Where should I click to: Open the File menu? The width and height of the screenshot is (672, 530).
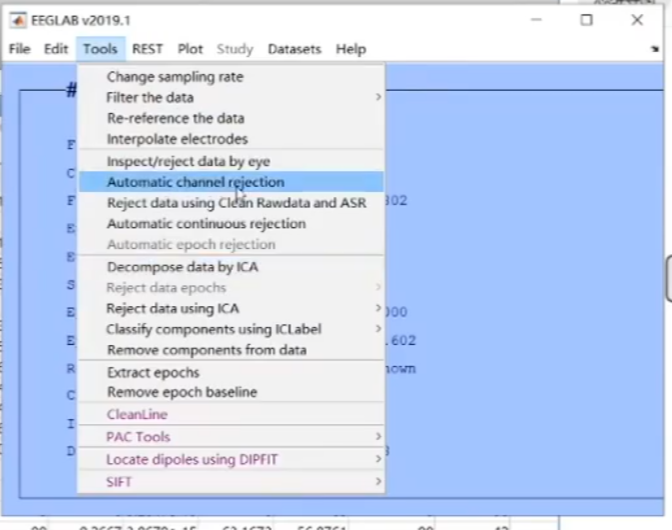point(20,49)
